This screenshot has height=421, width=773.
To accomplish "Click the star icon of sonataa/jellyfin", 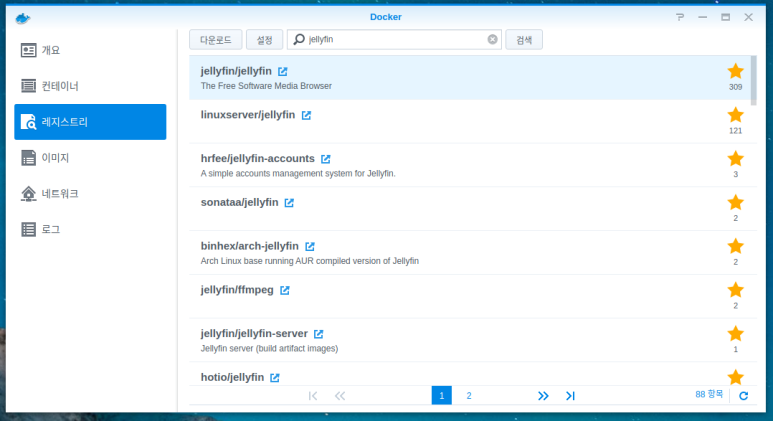I will pos(736,202).
